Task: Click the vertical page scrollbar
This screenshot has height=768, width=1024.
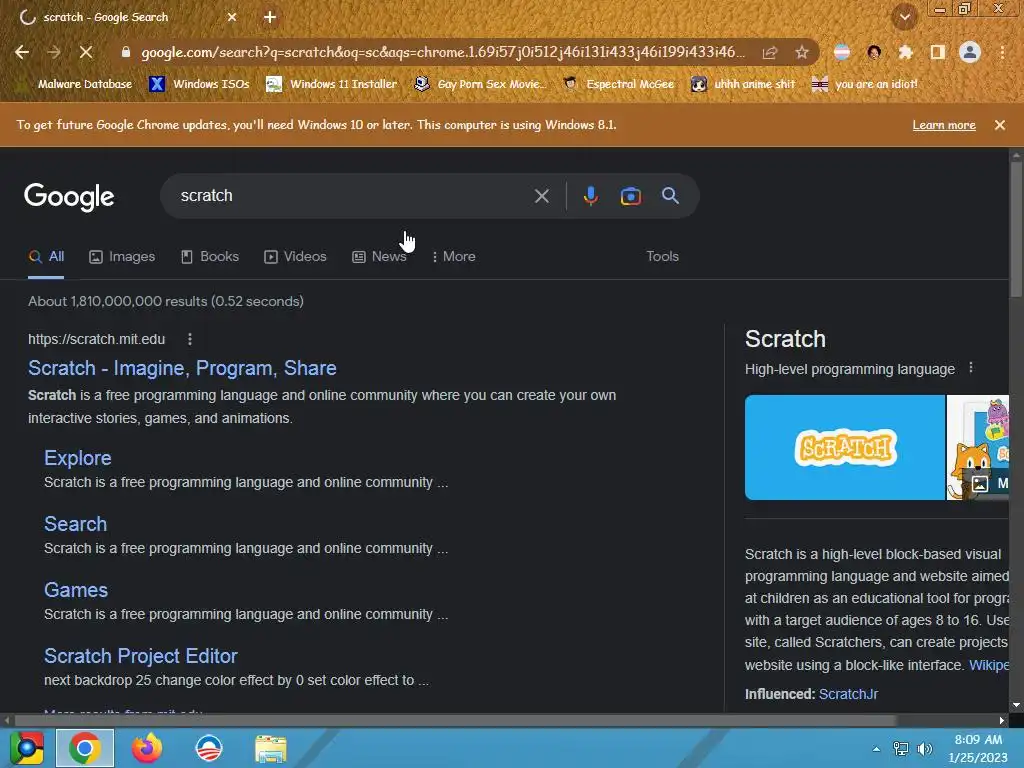Action: [x=1016, y=229]
